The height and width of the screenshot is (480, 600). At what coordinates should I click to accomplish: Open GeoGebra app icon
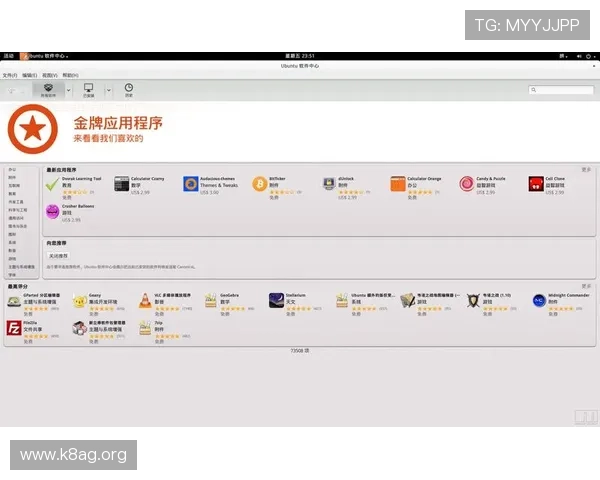(x=211, y=301)
